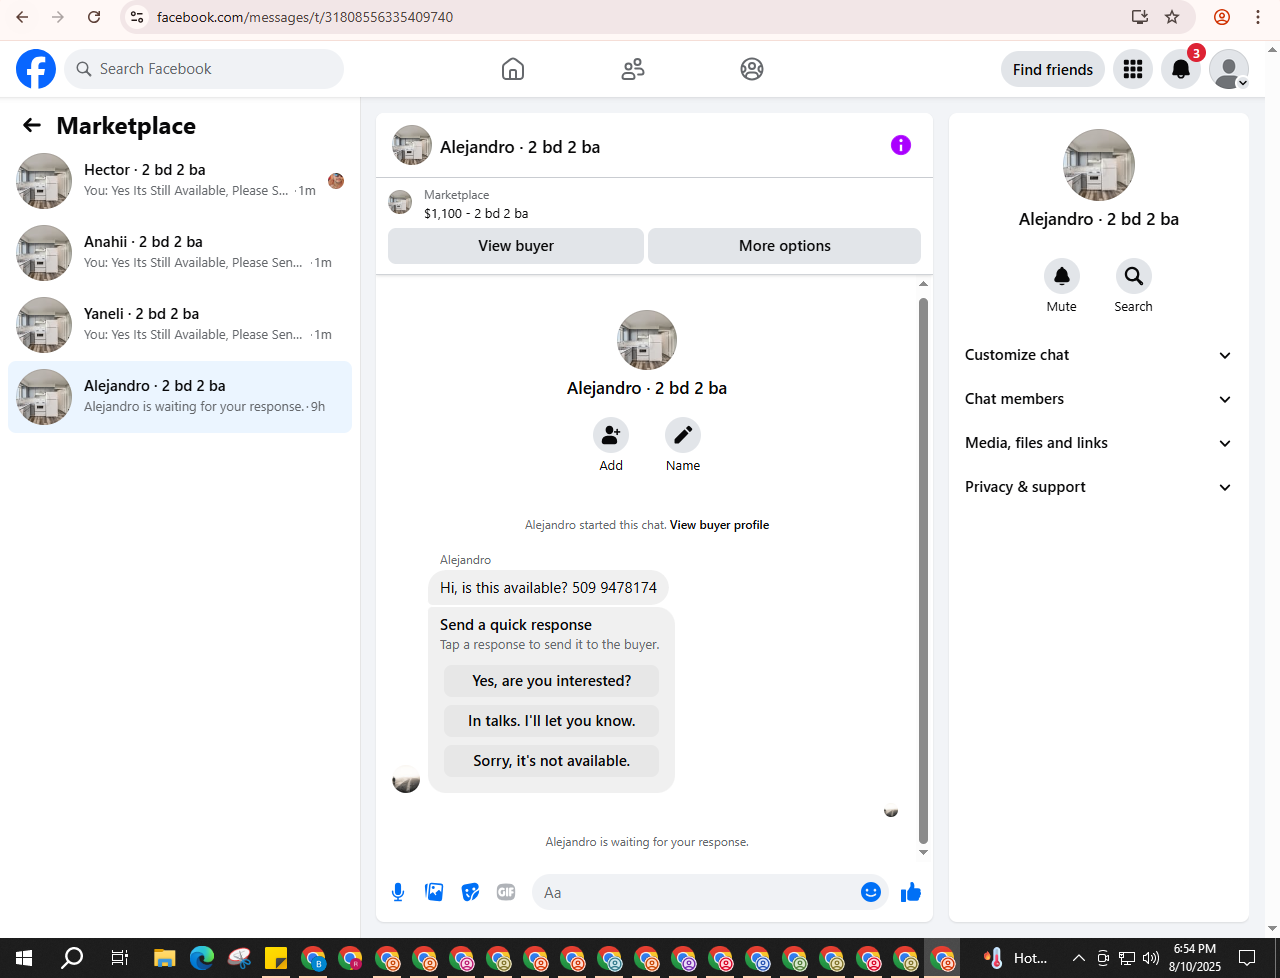Screen dimensions: 1280x978
Task: Open the emoji picker smiley icon
Action: point(871,892)
